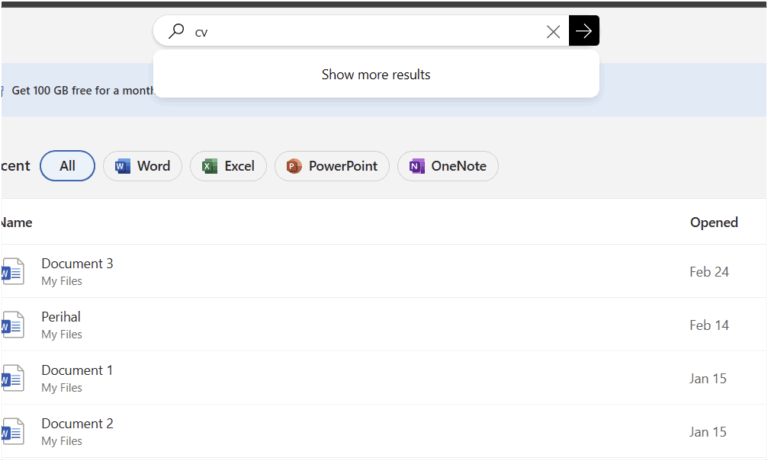Screen dimensions: 768x461
Task: Click Word file icon beside Document 1
Action: pos(13,378)
